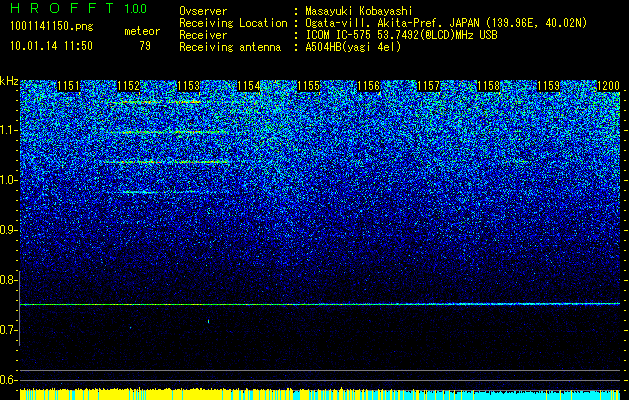Click the 0.6 frequency axis label

pyautogui.click(x=8, y=380)
